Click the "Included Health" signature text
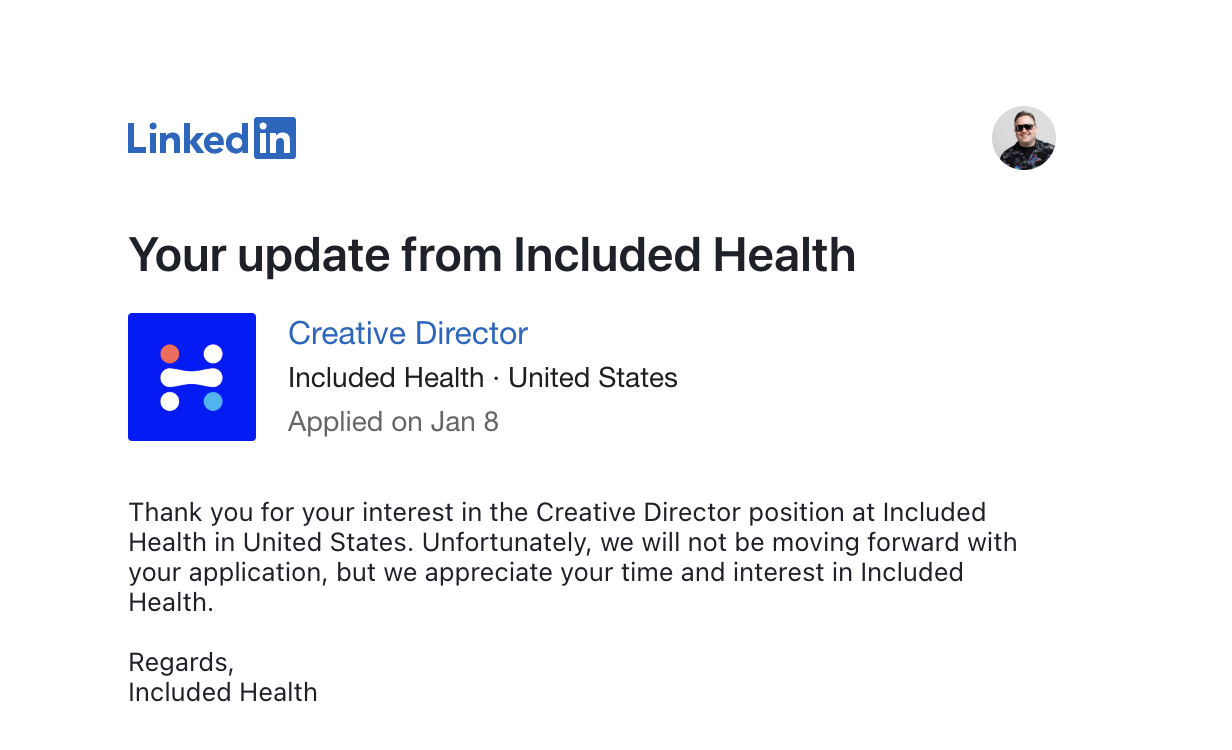The width and height of the screenshot is (1232, 750). pos(223,692)
